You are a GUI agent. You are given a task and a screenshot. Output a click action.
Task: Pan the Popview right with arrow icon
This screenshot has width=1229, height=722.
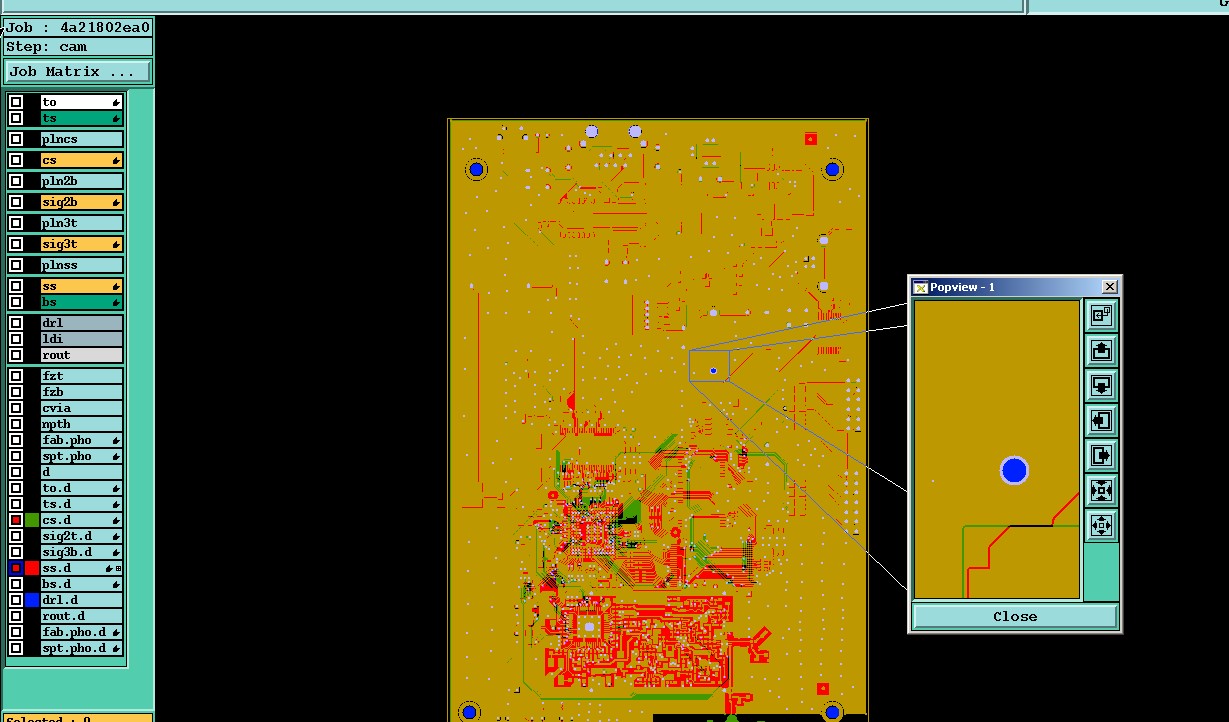click(1101, 456)
